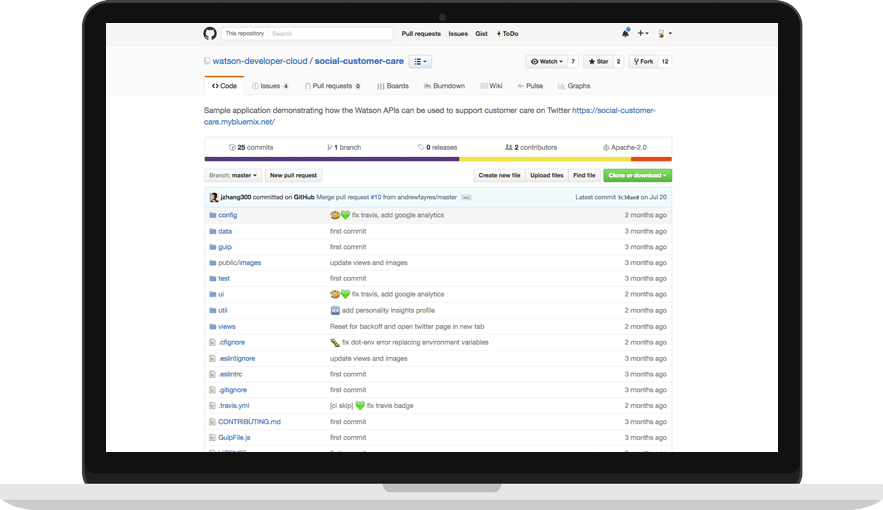Open the CONTRIBUTING.md file
The image size is (883, 510).
[x=249, y=422]
